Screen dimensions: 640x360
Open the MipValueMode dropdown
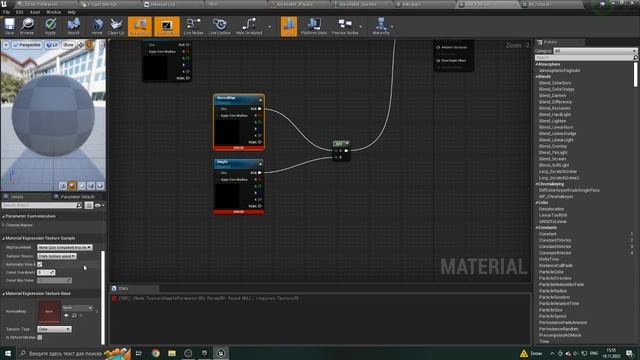point(64,247)
